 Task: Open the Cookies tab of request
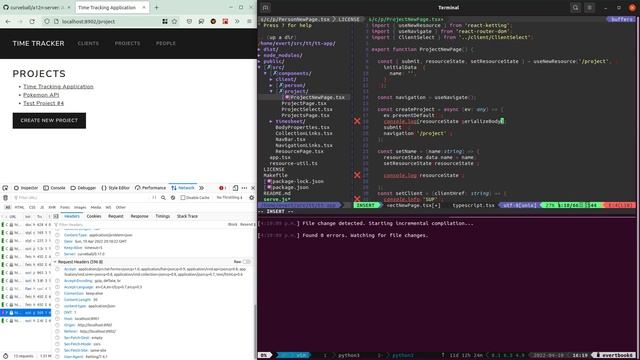coord(94,216)
